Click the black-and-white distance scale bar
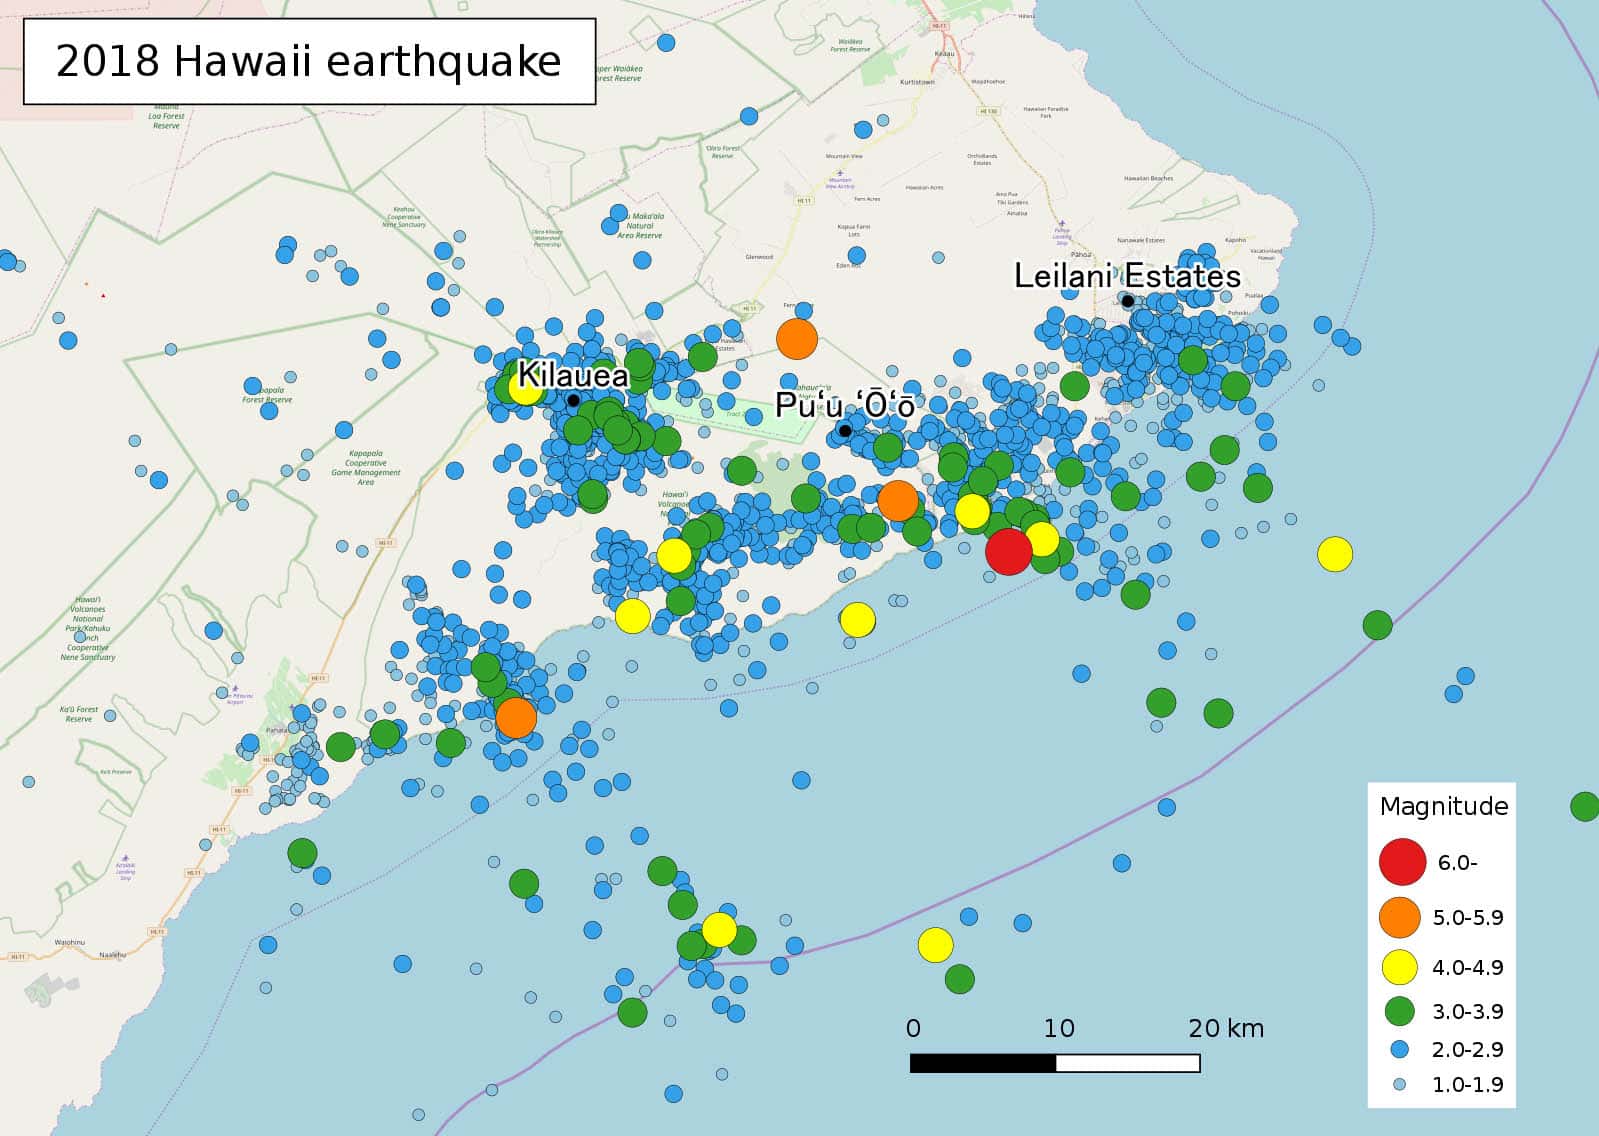Image resolution: width=1599 pixels, height=1136 pixels. point(1055,1063)
